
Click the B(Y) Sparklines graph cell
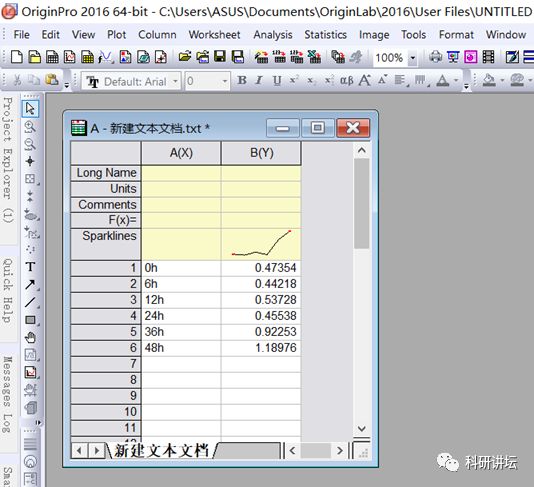coord(261,244)
